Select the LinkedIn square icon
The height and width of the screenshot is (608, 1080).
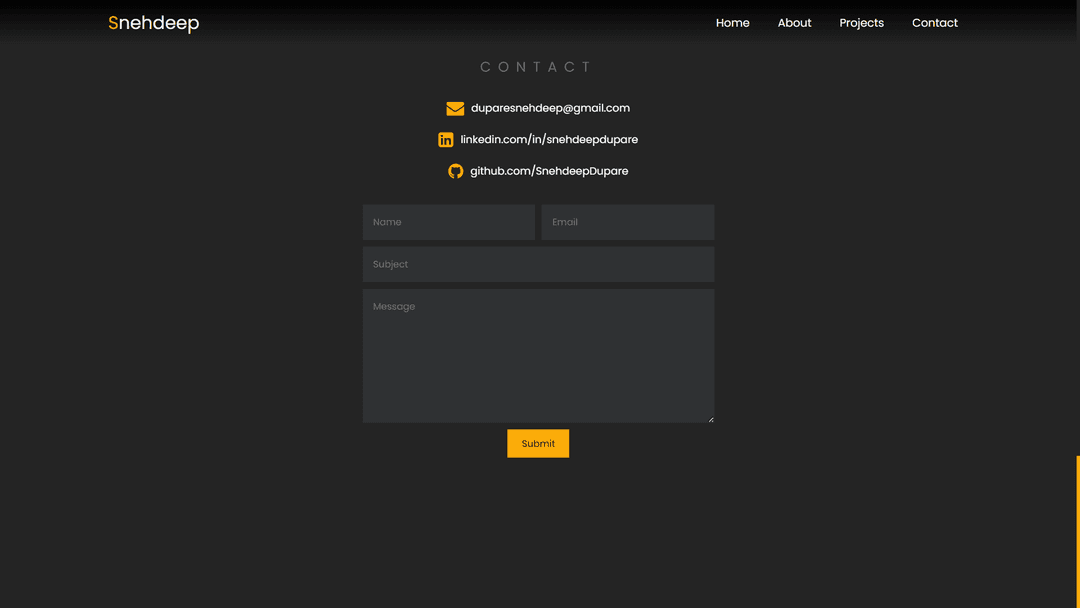click(x=446, y=139)
